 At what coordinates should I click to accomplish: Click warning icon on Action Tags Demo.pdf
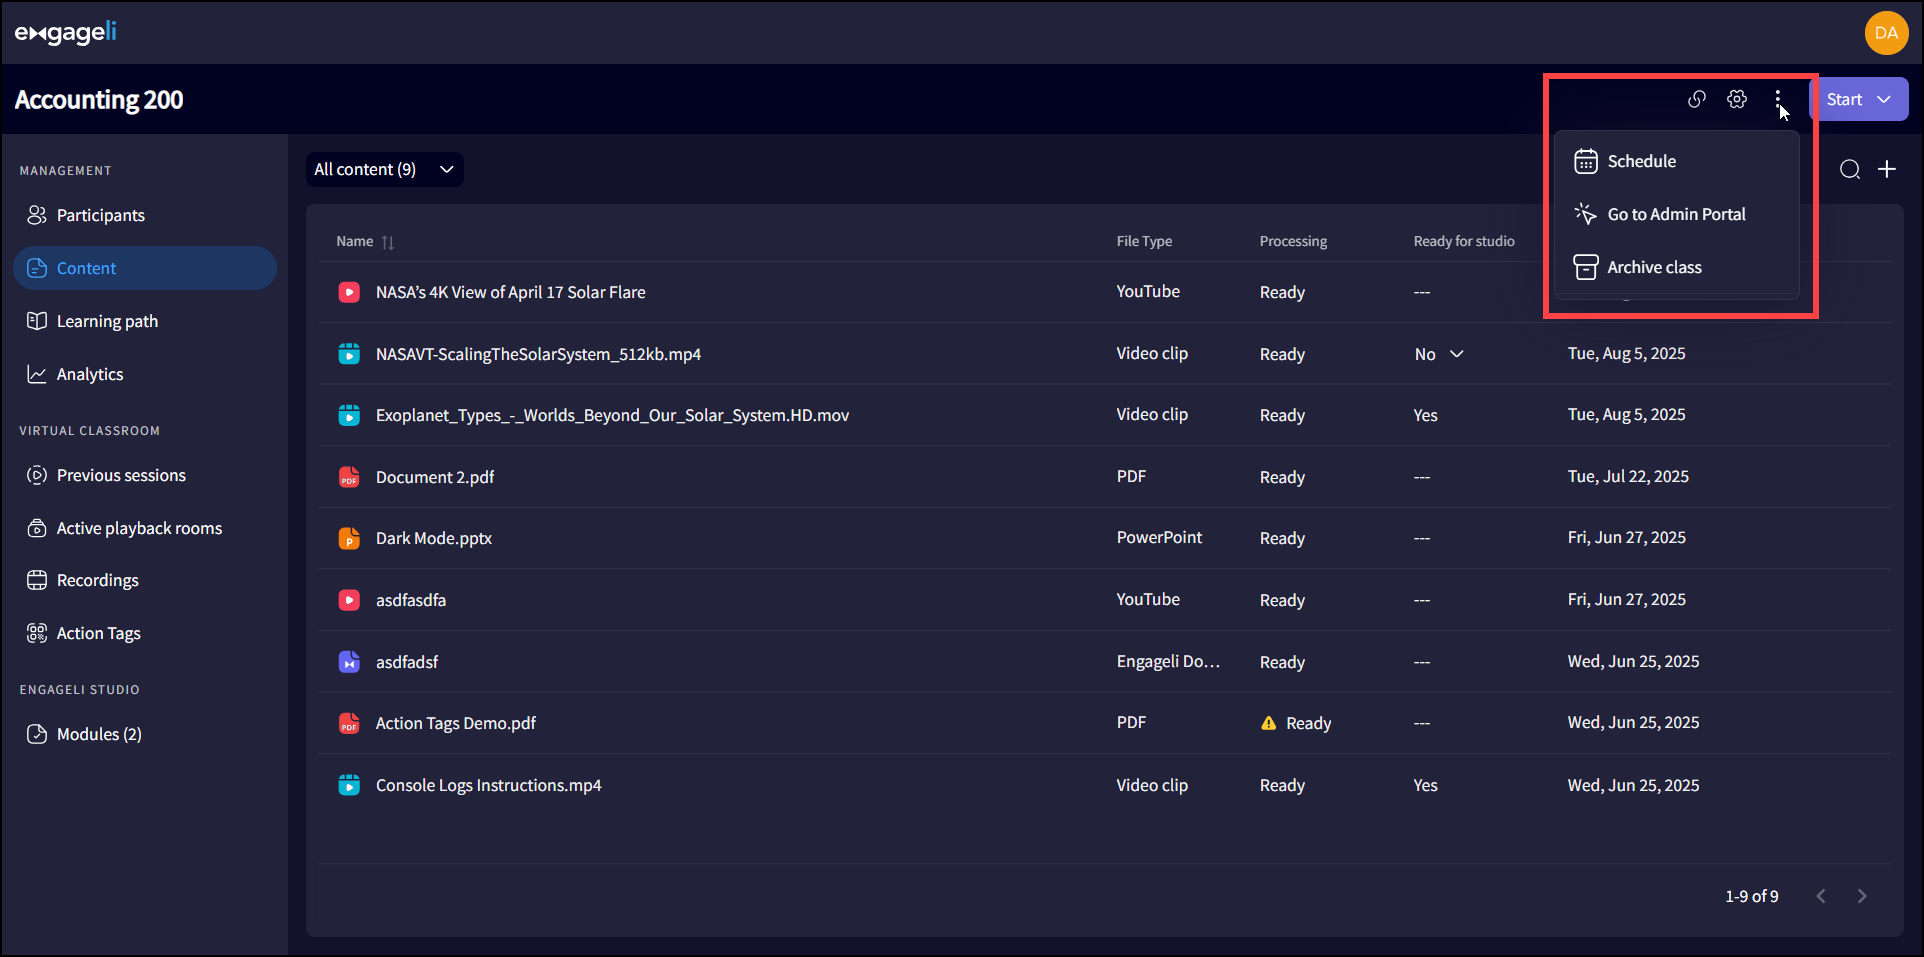(1268, 723)
